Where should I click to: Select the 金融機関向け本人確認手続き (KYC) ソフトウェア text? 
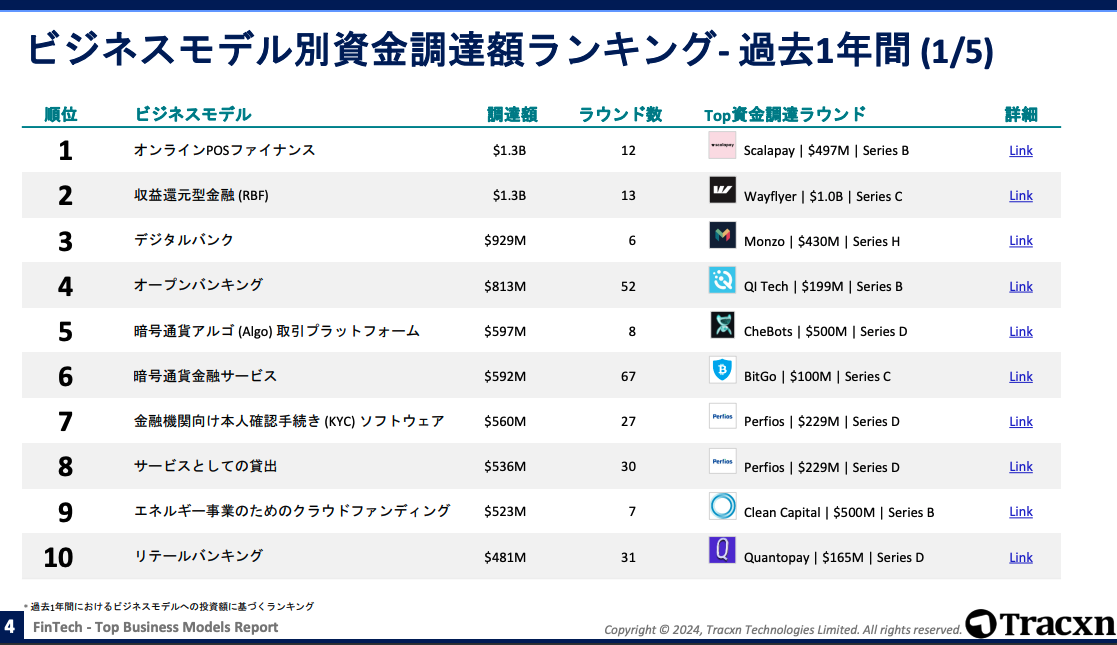(x=289, y=421)
